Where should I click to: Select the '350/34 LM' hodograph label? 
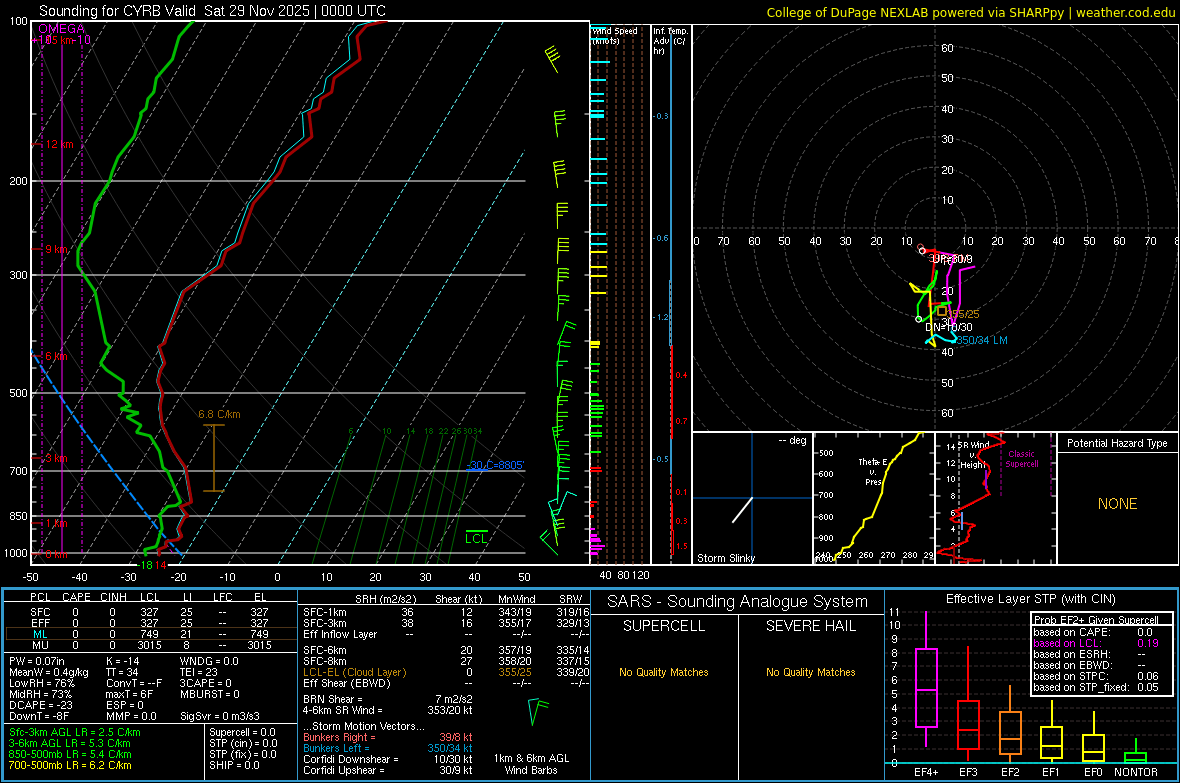coord(981,340)
